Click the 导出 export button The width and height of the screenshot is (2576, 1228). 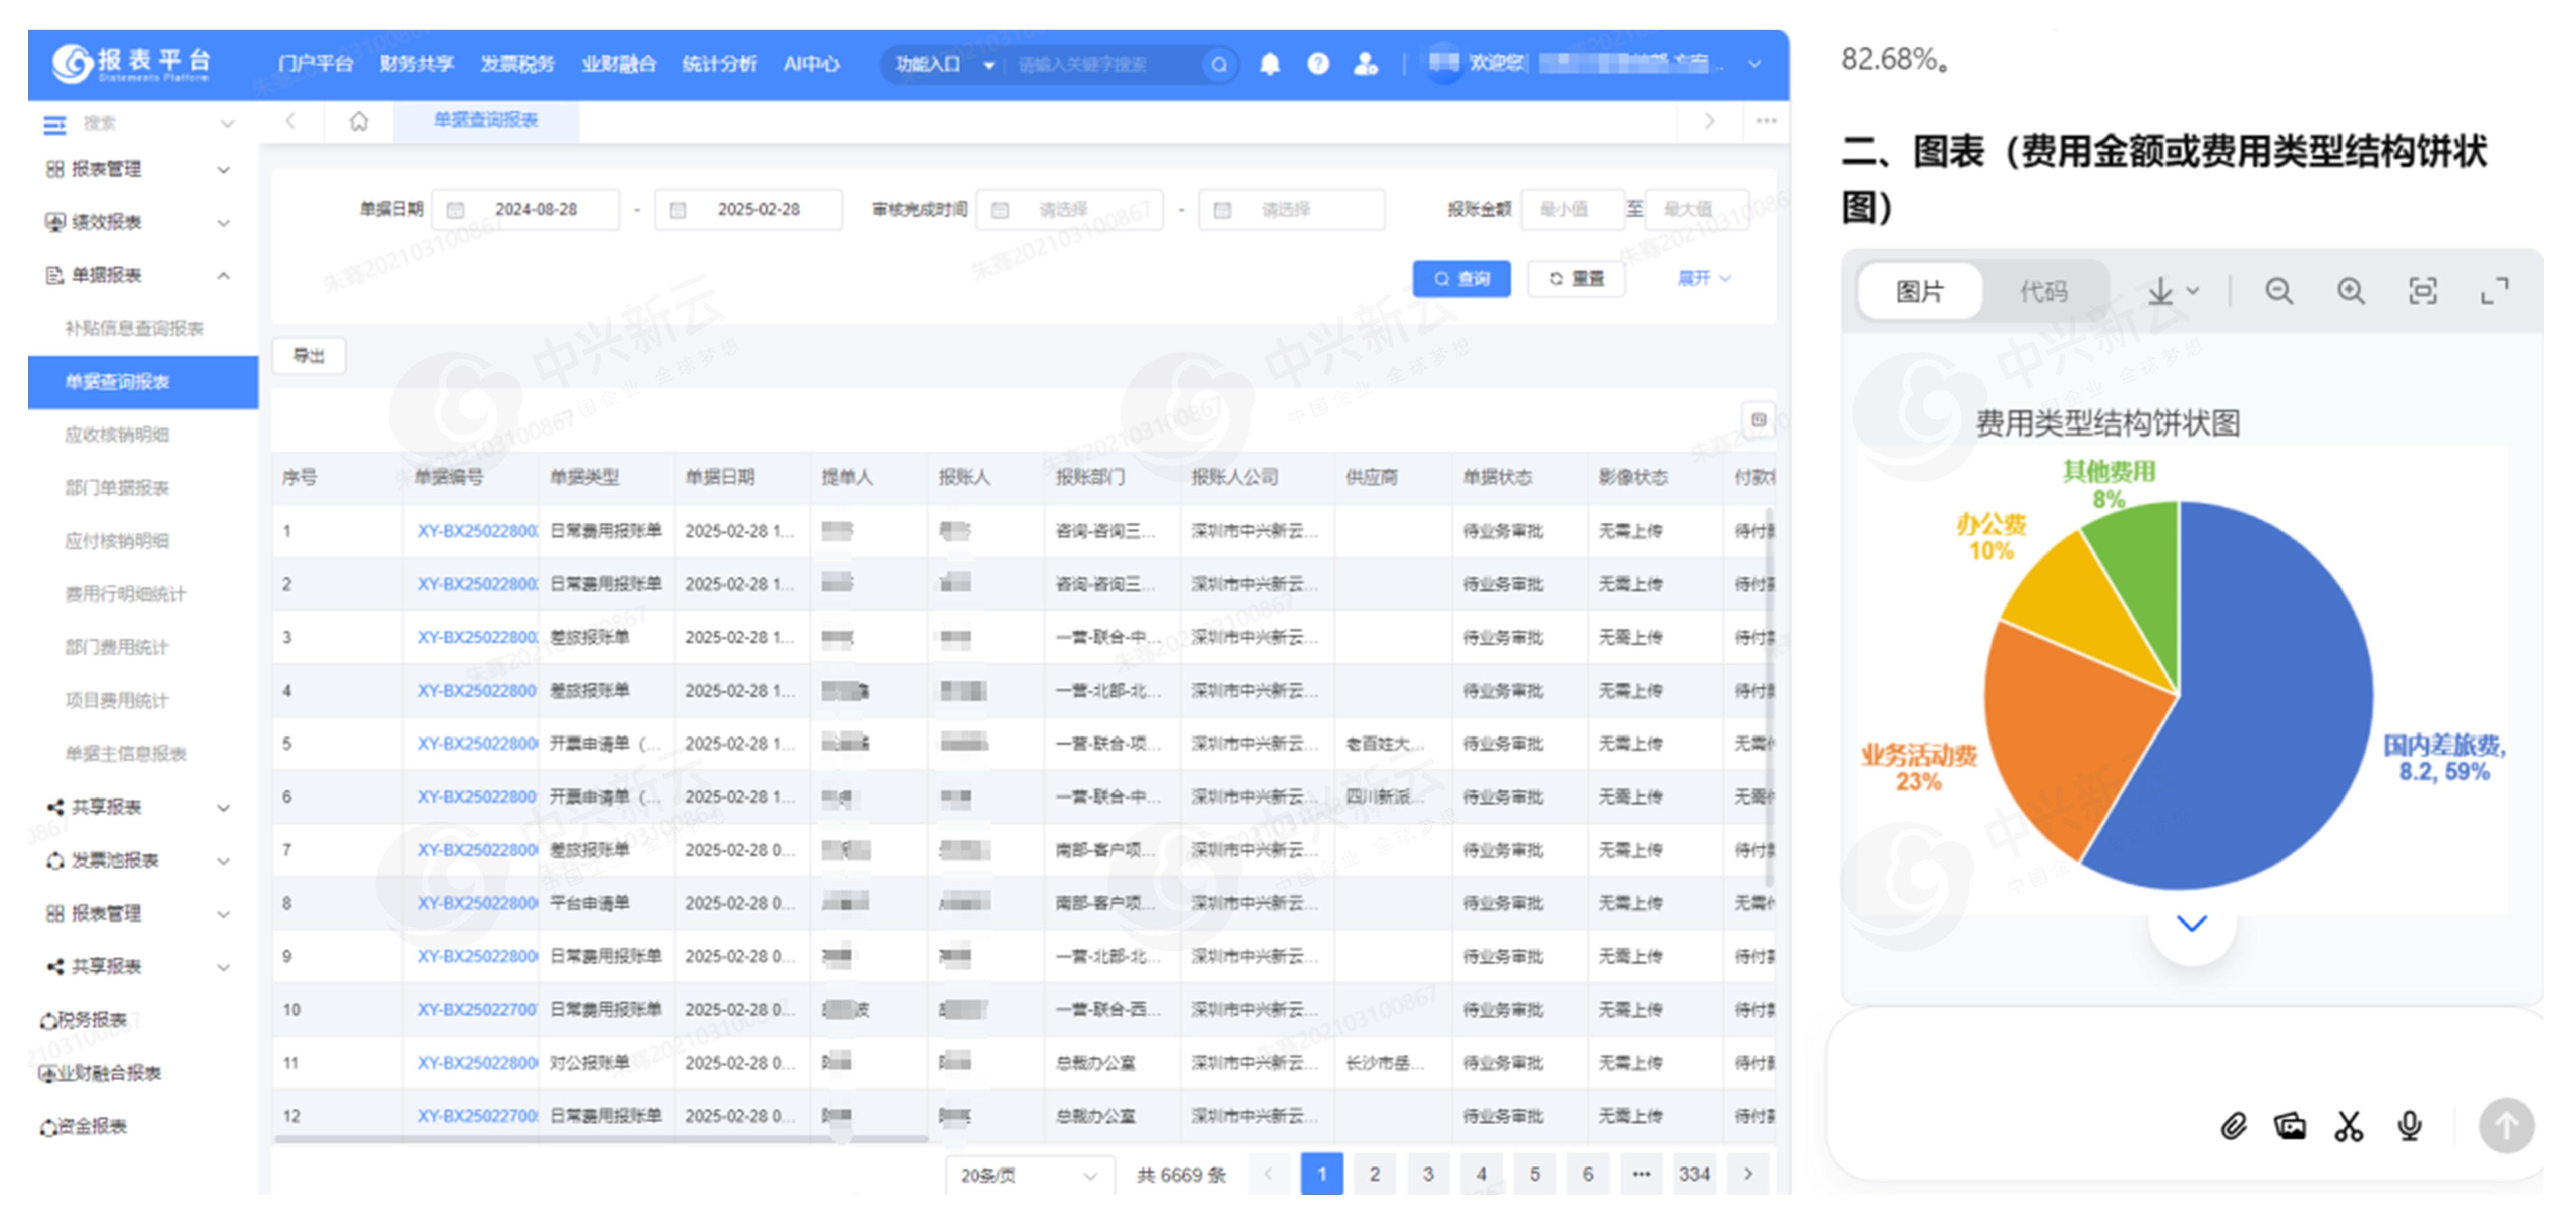pos(309,356)
